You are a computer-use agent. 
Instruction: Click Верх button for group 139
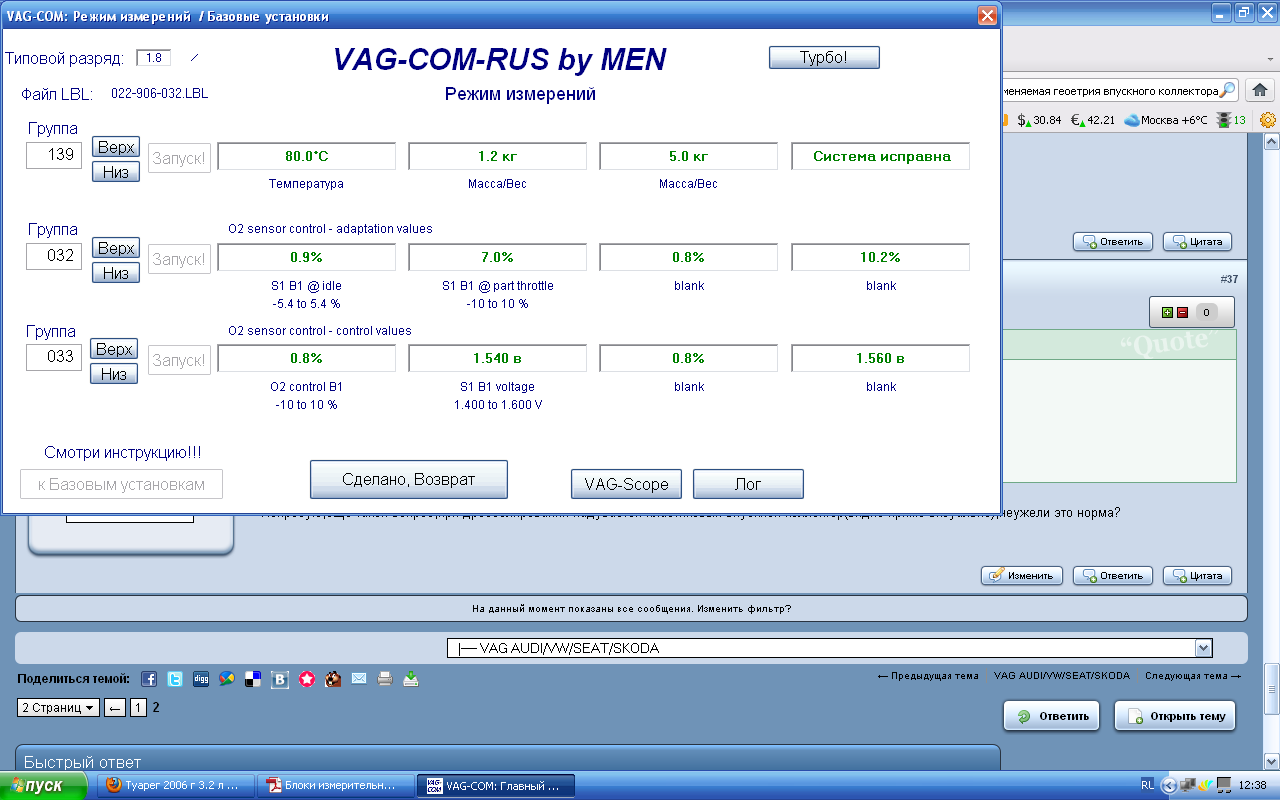click(116, 147)
